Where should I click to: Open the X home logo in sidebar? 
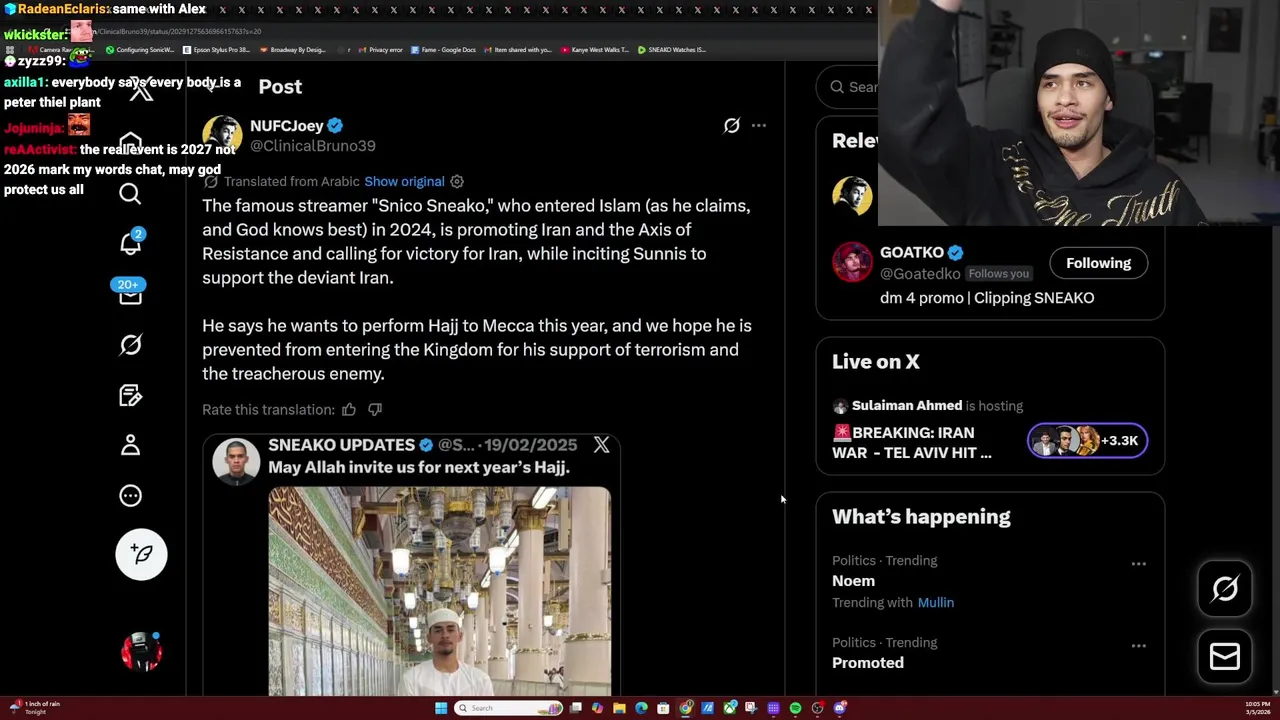pos(141,91)
